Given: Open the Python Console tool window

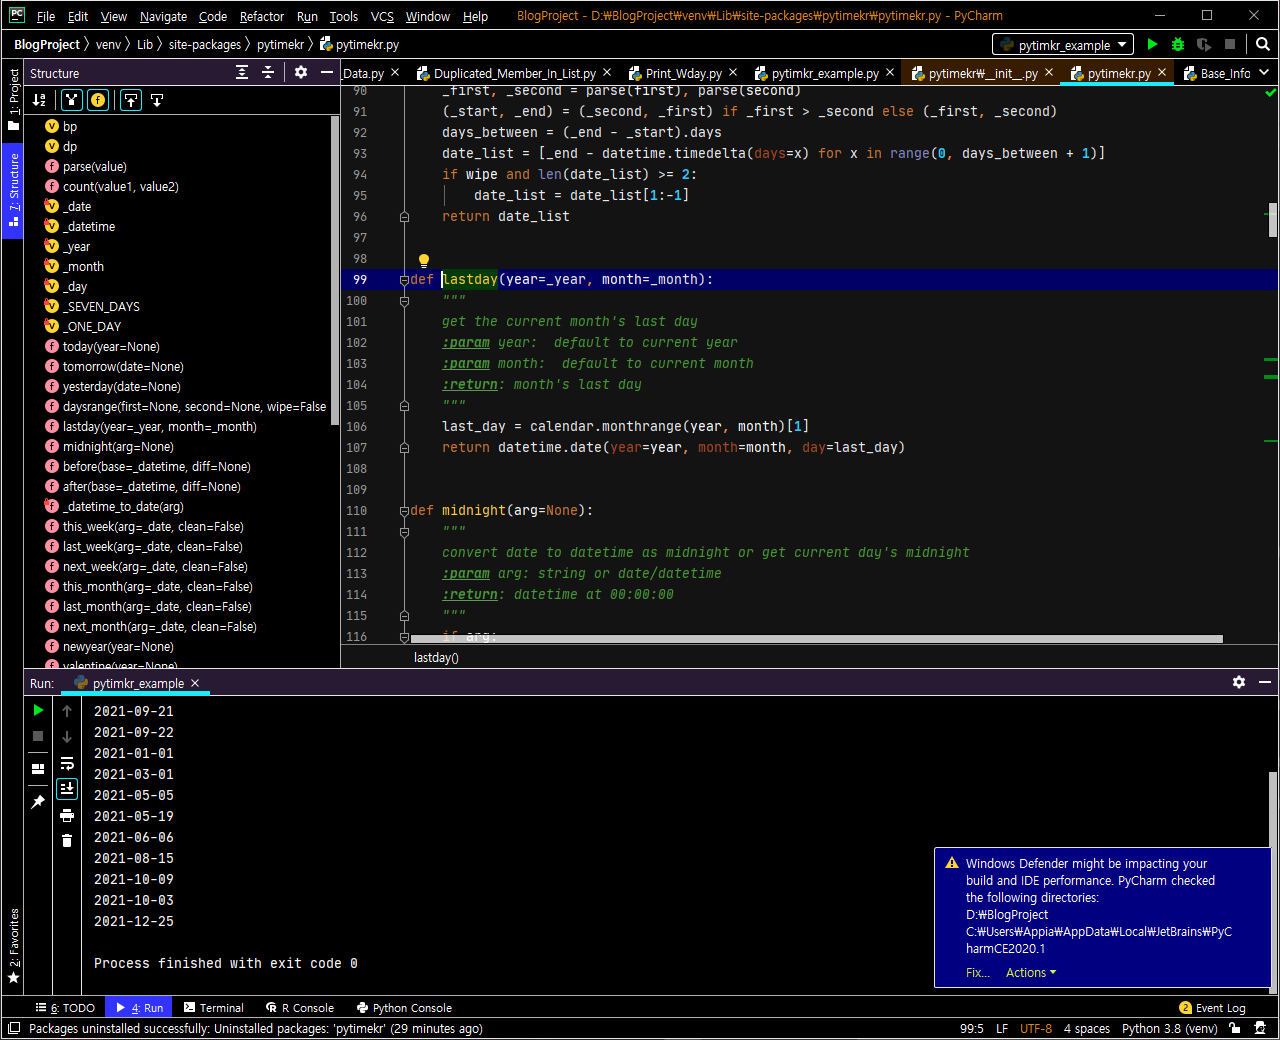Looking at the screenshot, I should point(403,1008).
